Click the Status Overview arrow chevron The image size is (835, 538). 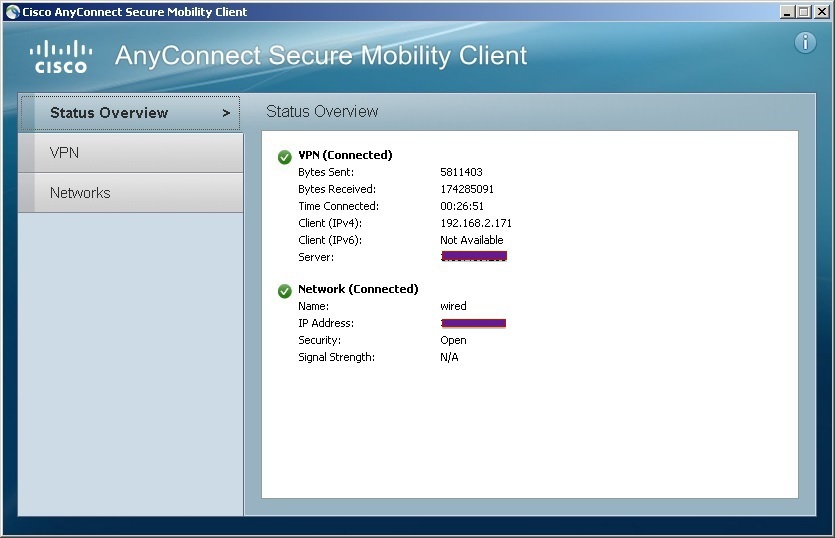226,113
